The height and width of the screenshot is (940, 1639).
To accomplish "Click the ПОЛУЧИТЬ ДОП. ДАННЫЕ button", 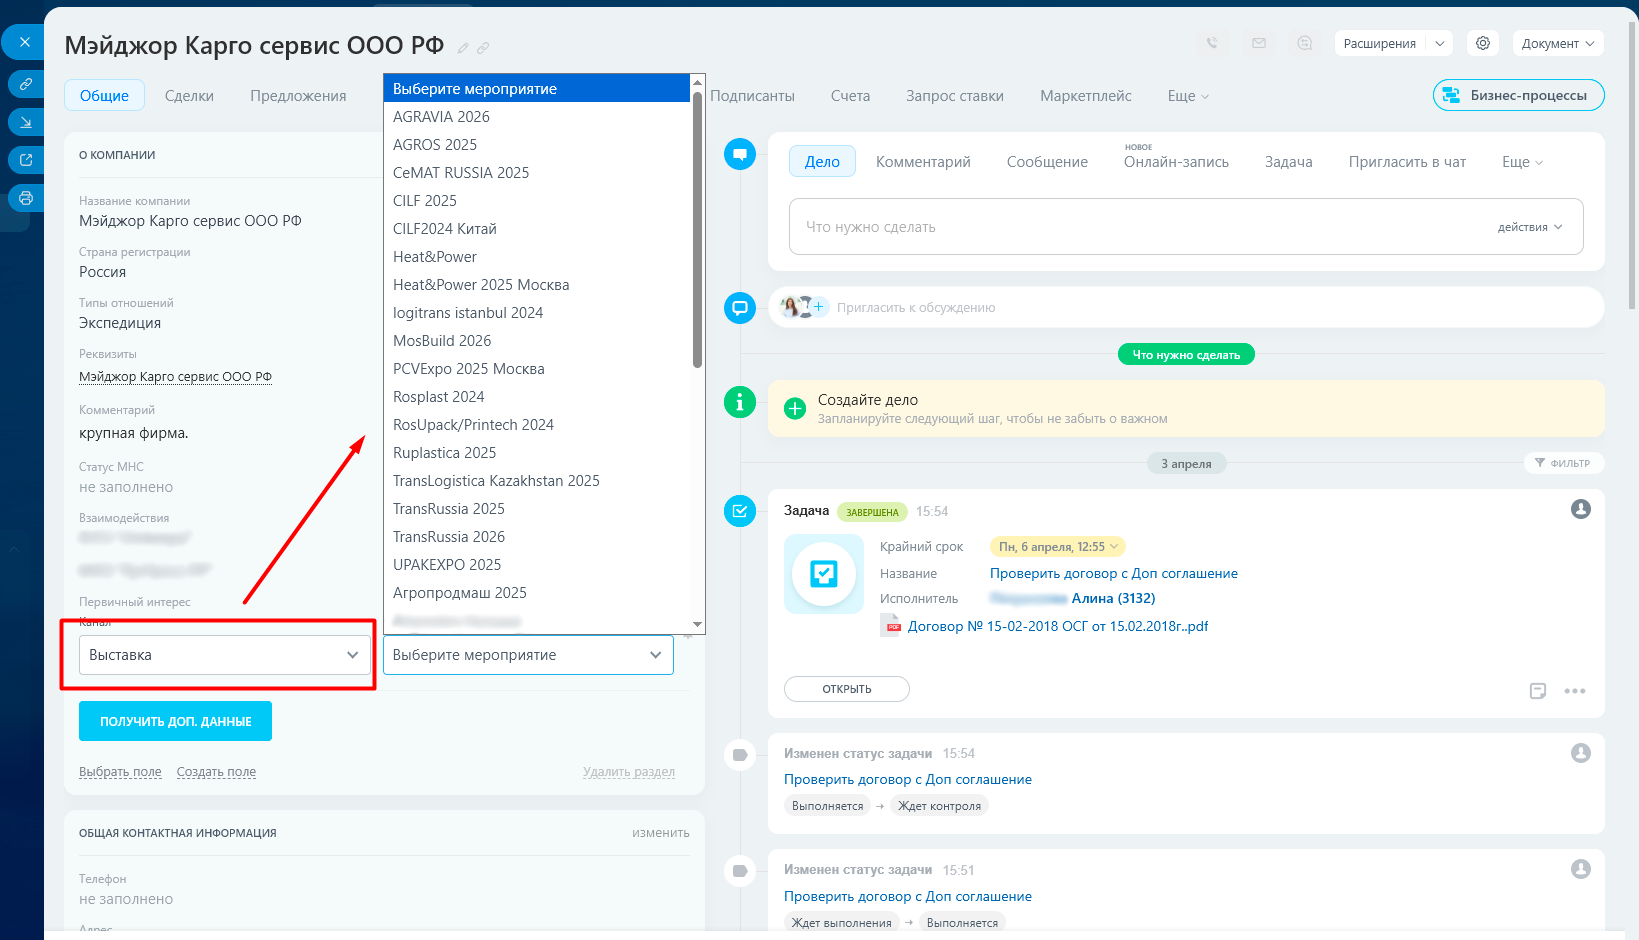I will pyautogui.click(x=175, y=721).
